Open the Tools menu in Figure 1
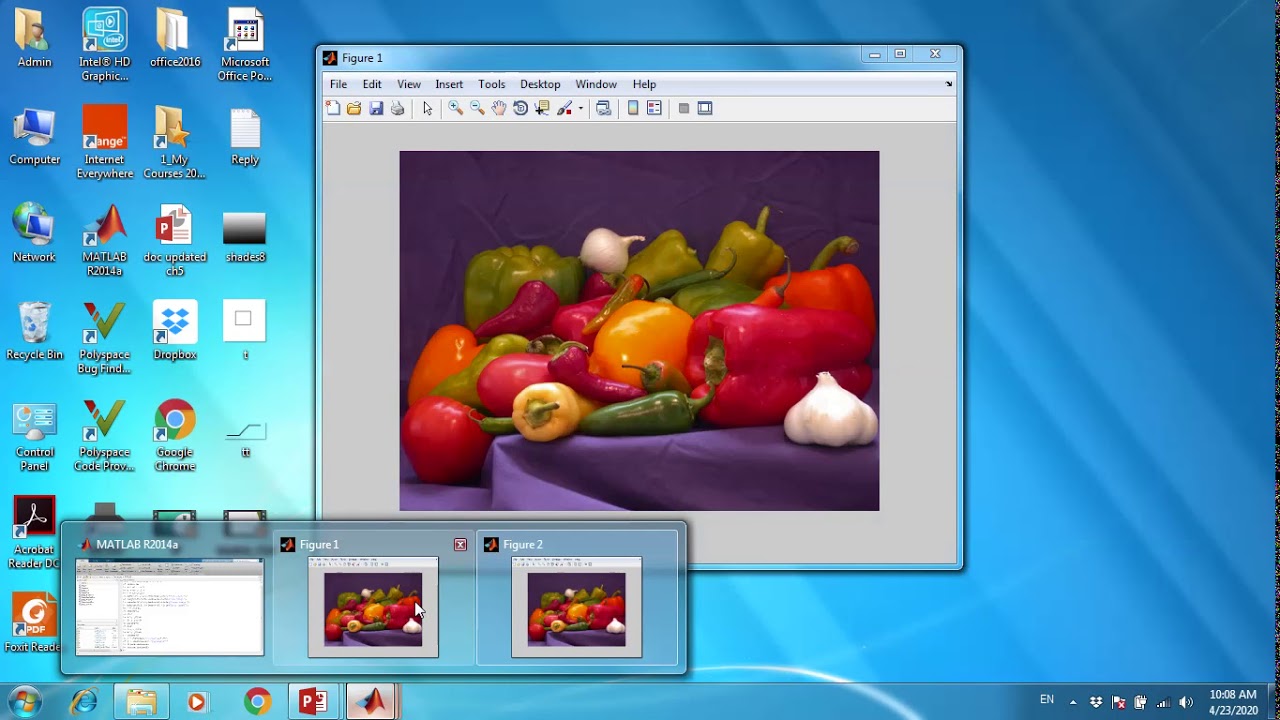The image size is (1280, 720). [x=492, y=84]
